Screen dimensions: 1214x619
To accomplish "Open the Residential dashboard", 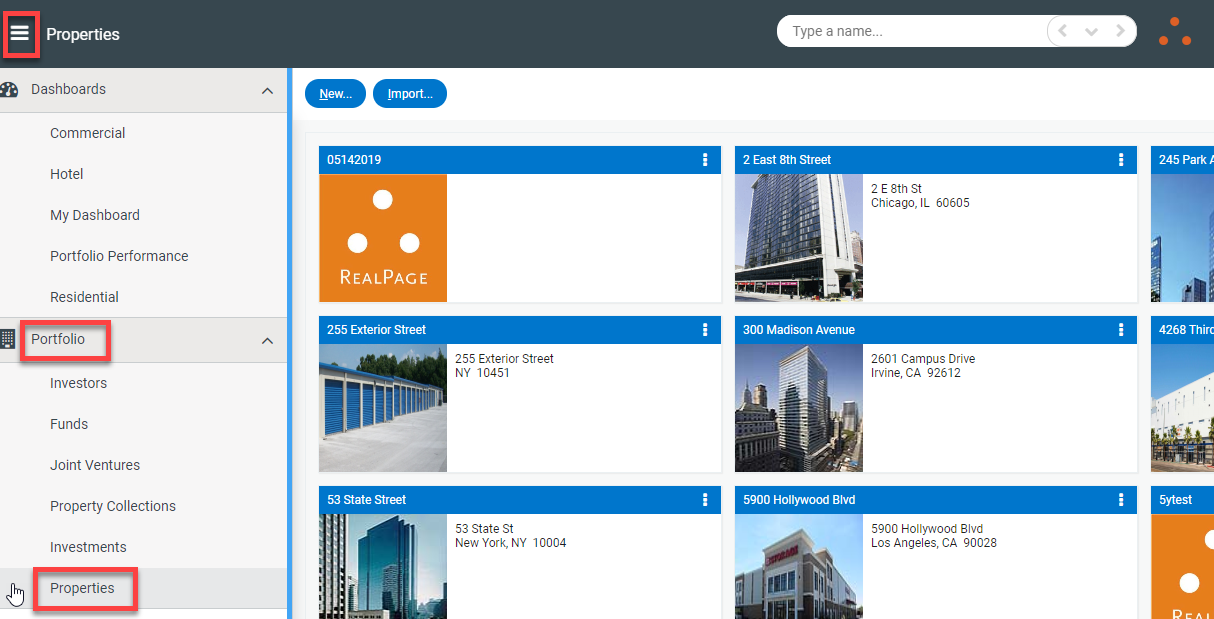I will 84,297.
